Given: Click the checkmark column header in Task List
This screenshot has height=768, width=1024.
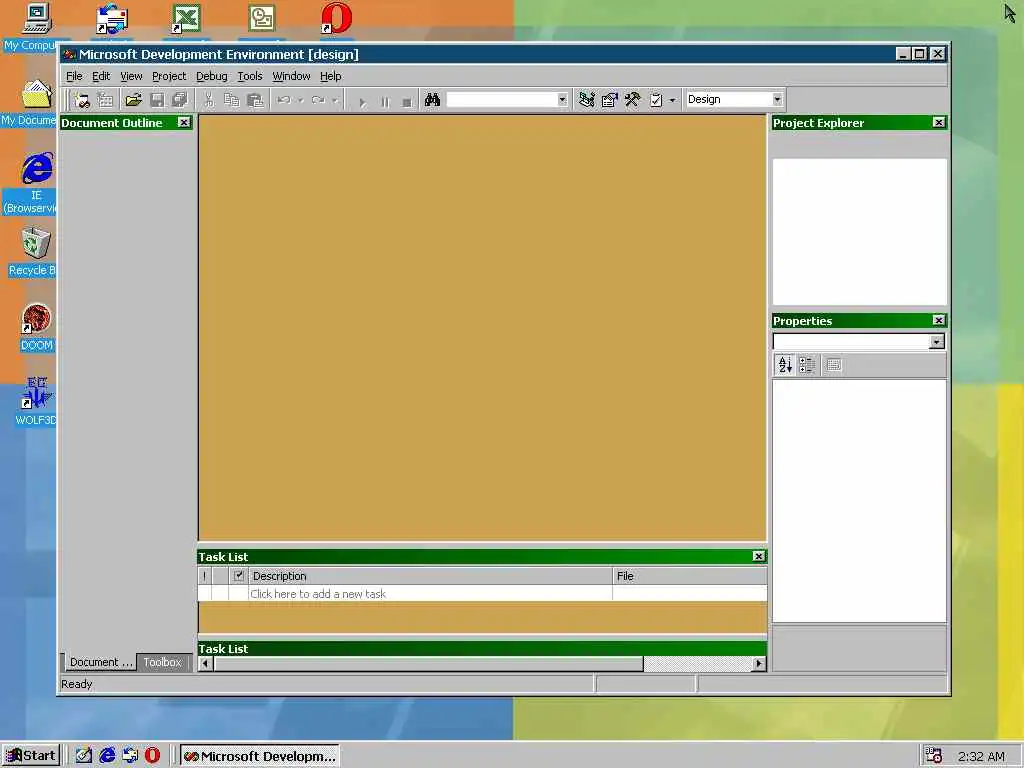Looking at the screenshot, I should 238,576.
